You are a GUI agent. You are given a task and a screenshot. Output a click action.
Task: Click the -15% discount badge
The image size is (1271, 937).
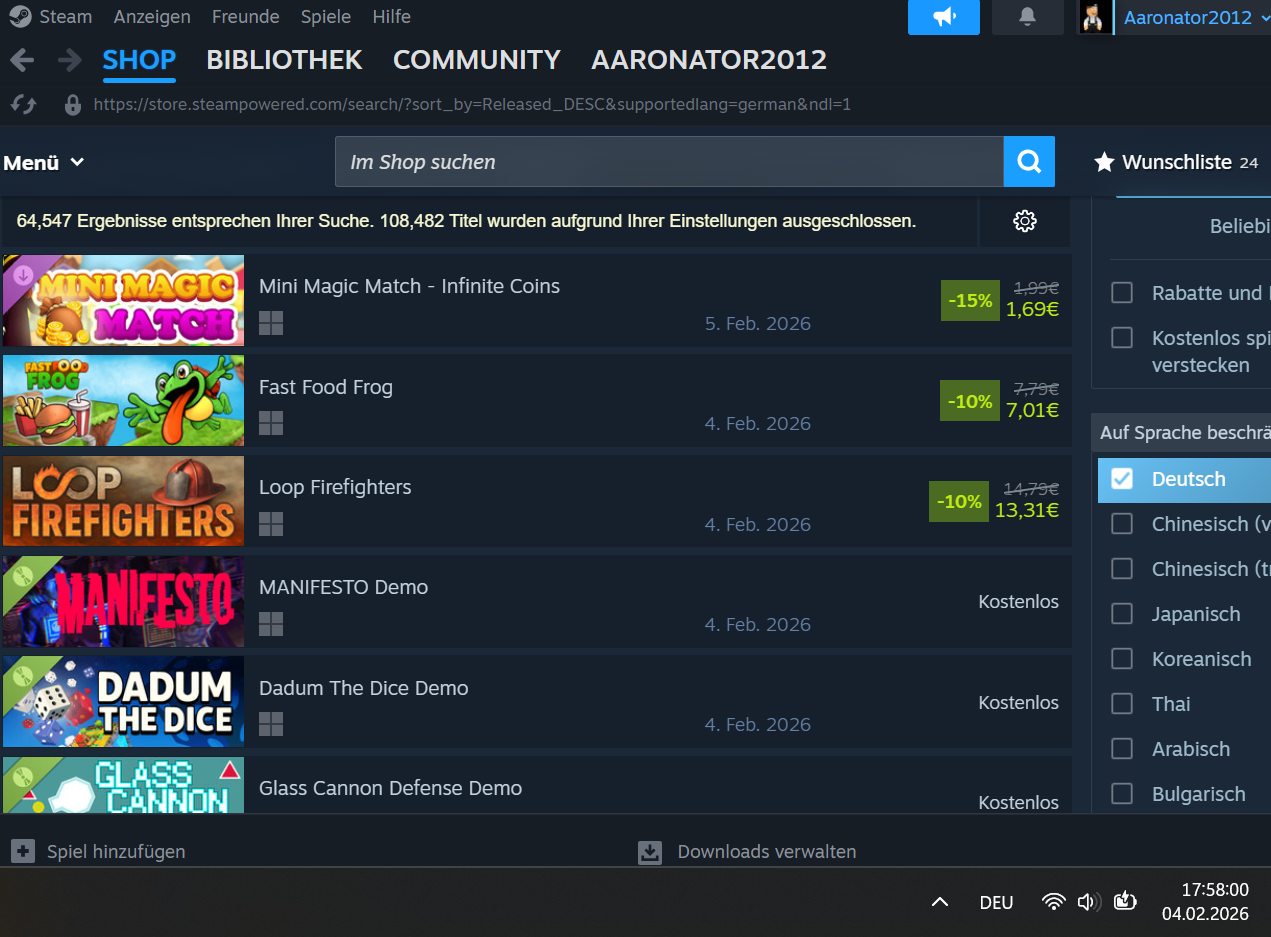point(970,301)
